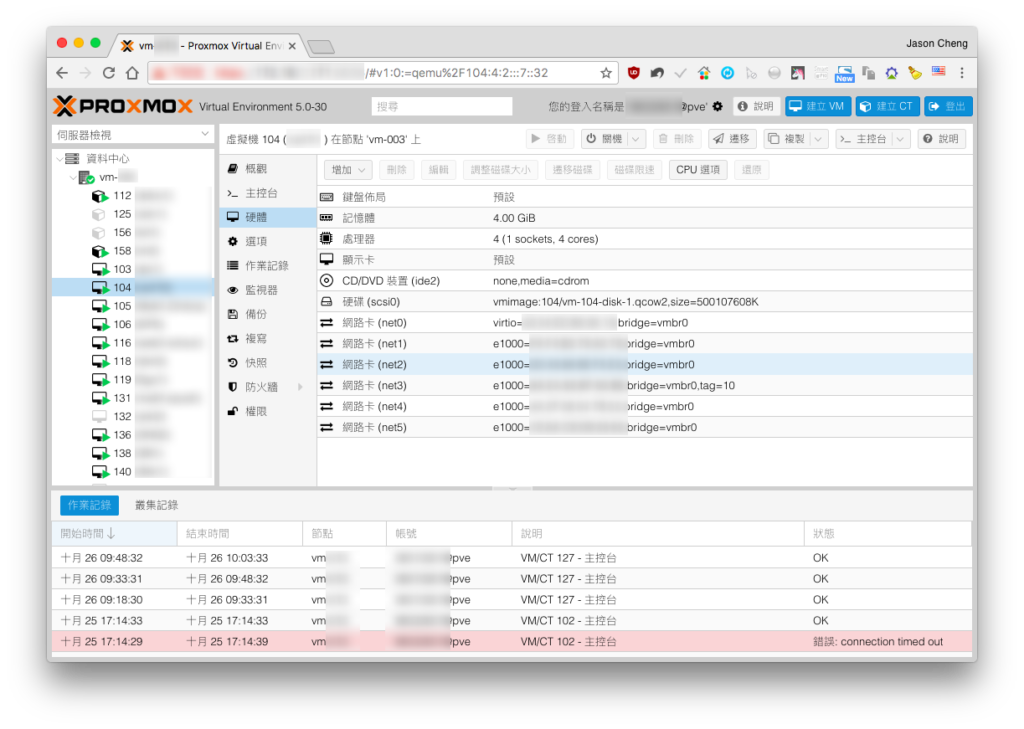Open Chrome three-dot menu
Image resolution: width=1024 pixels, height=729 pixels.
pos(961,73)
